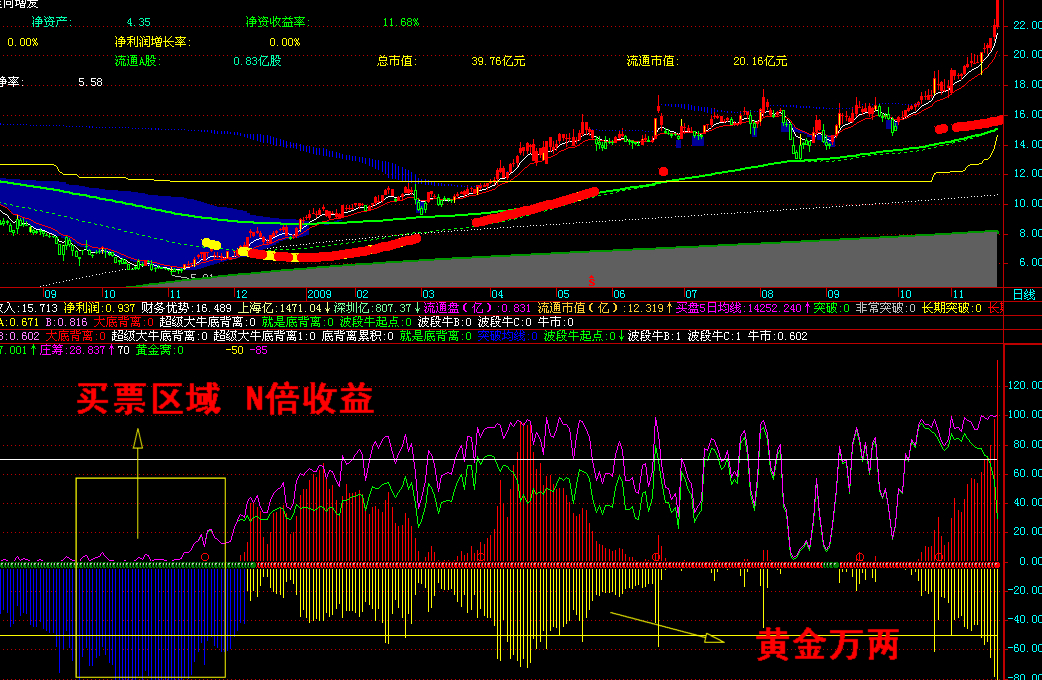The height and width of the screenshot is (680, 1042).
Task: Click the 波段牛C:0 indicator value
Action: click(x=505, y=322)
